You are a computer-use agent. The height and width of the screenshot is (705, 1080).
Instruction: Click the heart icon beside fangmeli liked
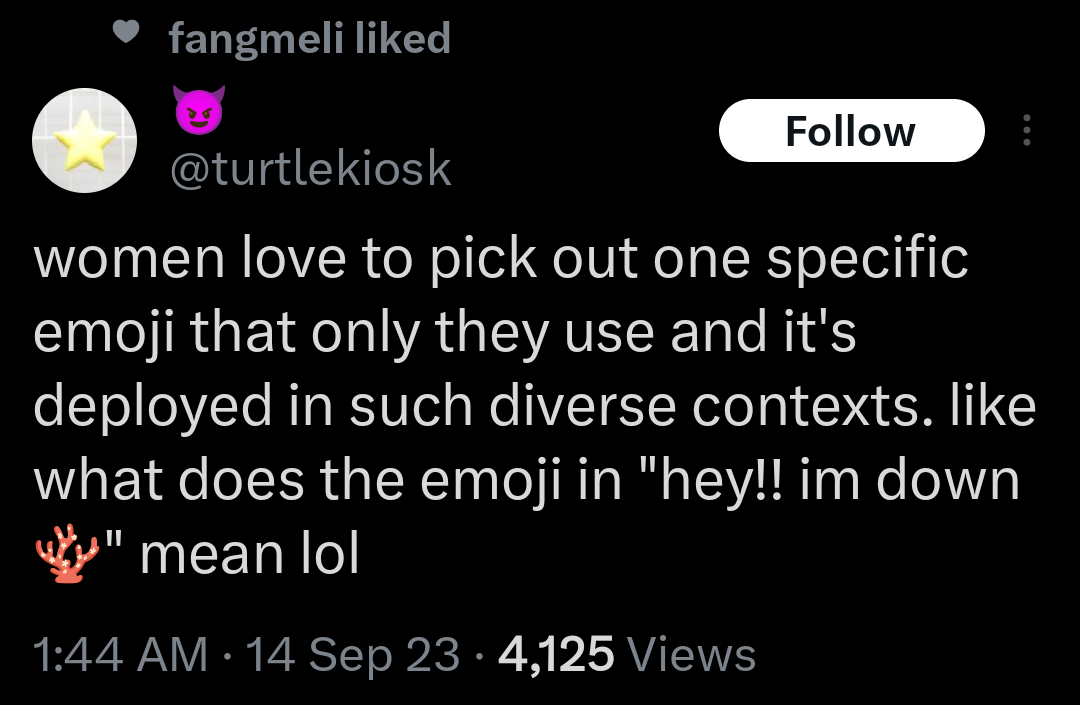coord(124,32)
